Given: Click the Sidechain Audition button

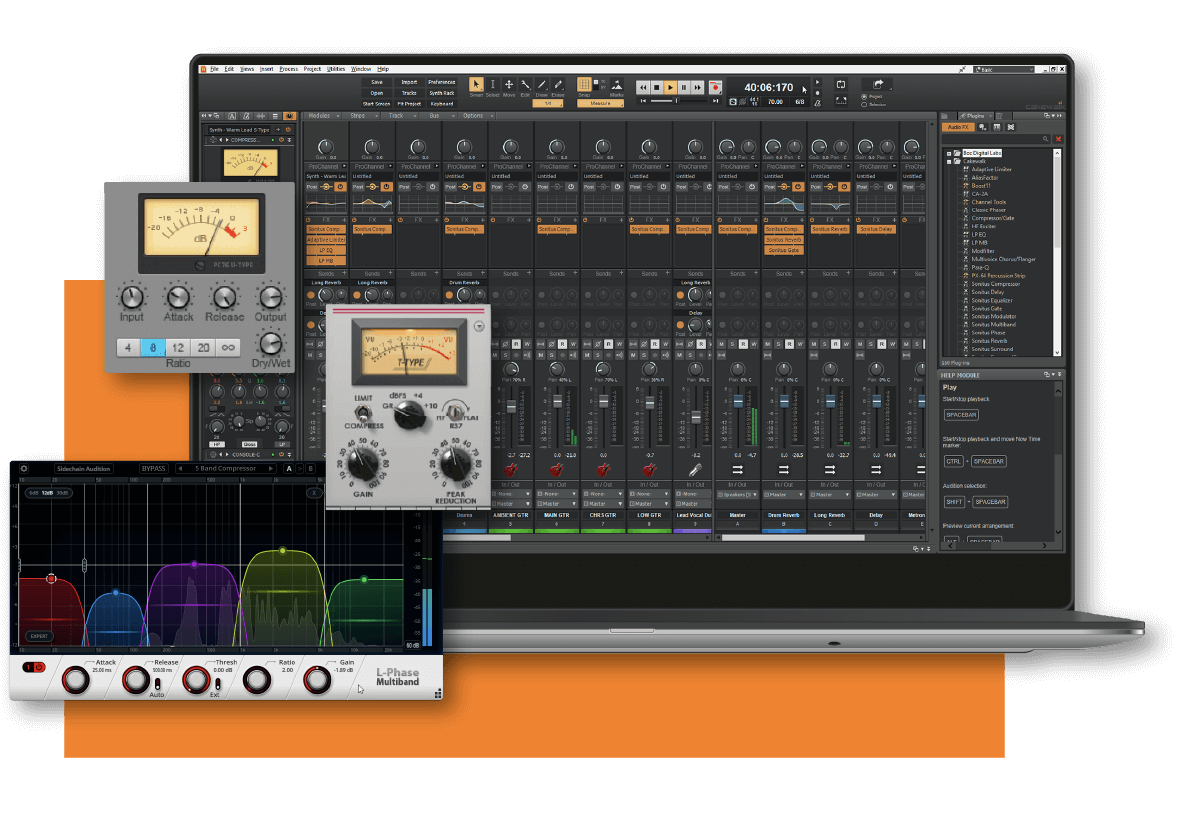Looking at the screenshot, I should tap(84, 468).
